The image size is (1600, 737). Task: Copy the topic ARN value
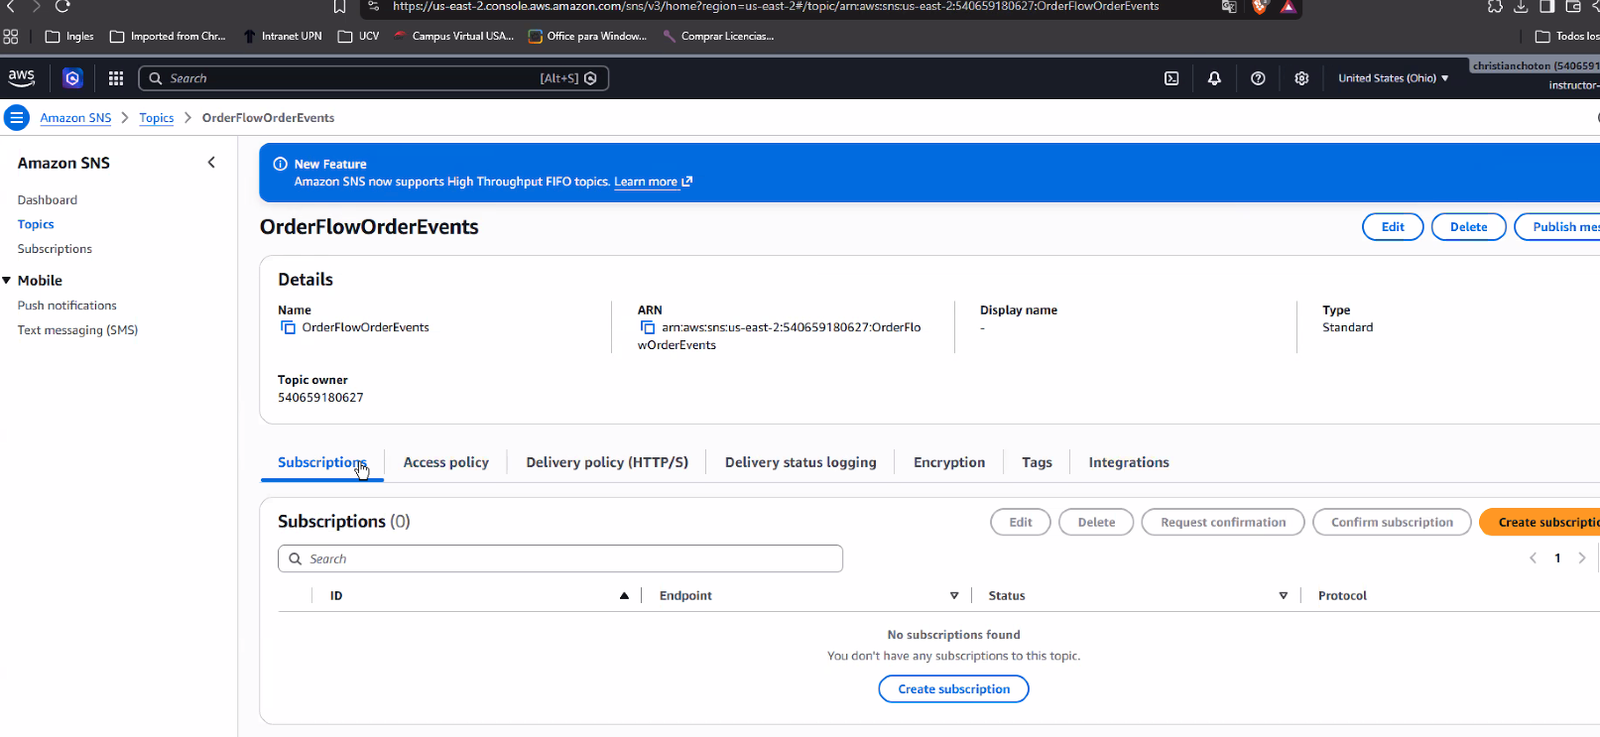[647, 327]
